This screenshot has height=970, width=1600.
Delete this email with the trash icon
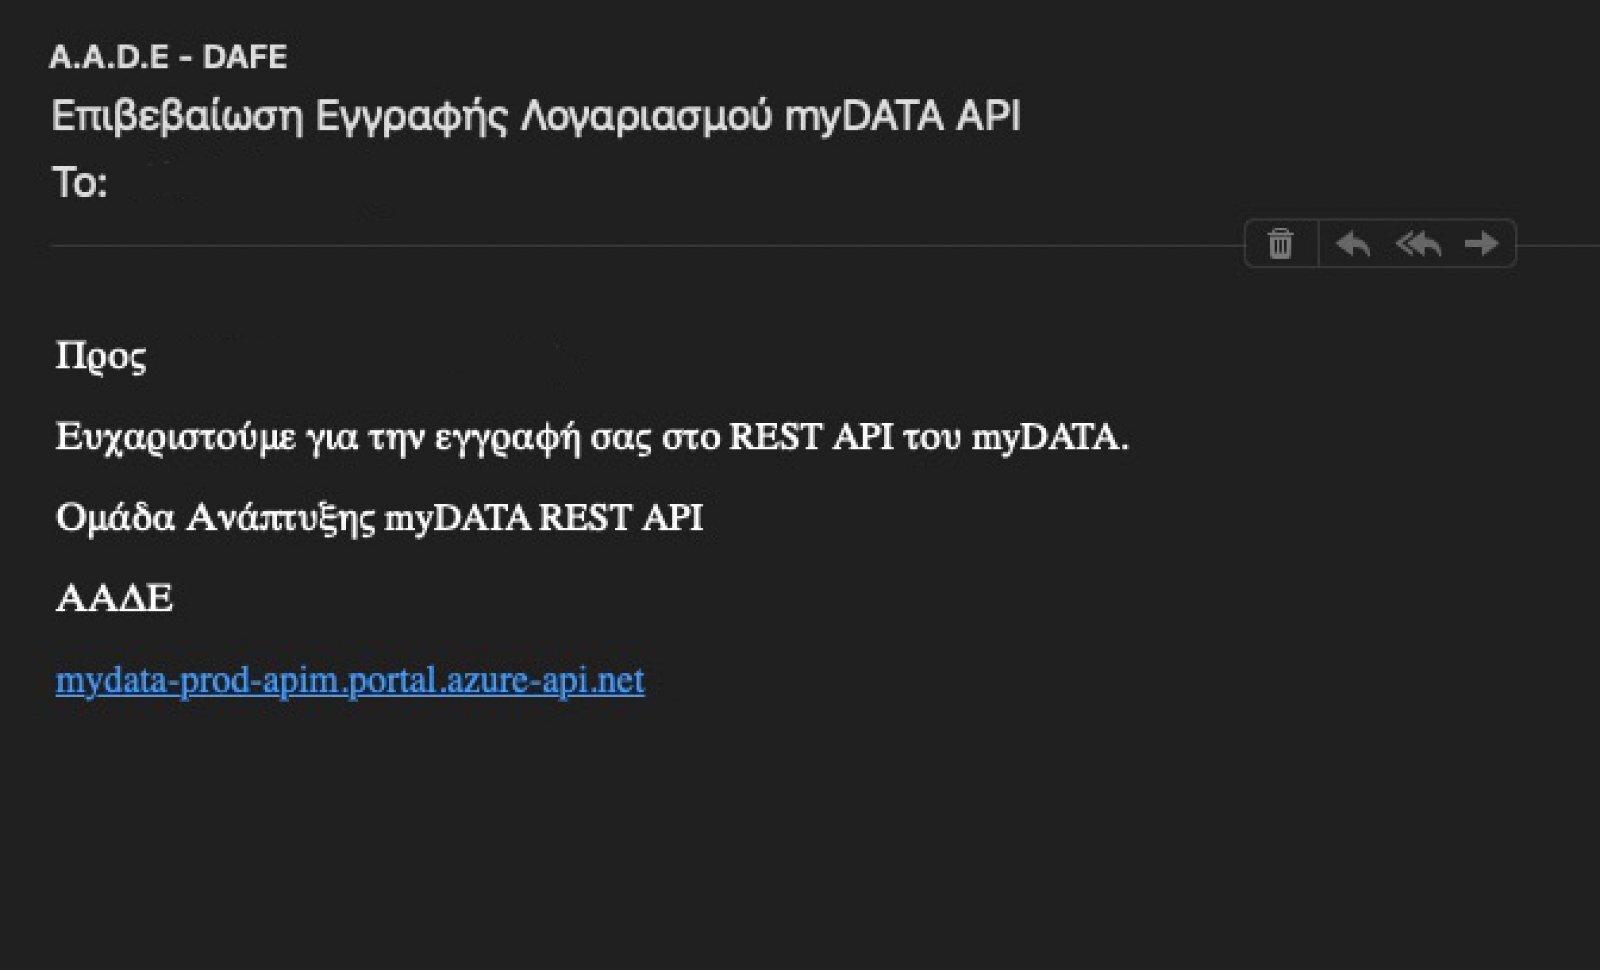(x=1280, y=243)
